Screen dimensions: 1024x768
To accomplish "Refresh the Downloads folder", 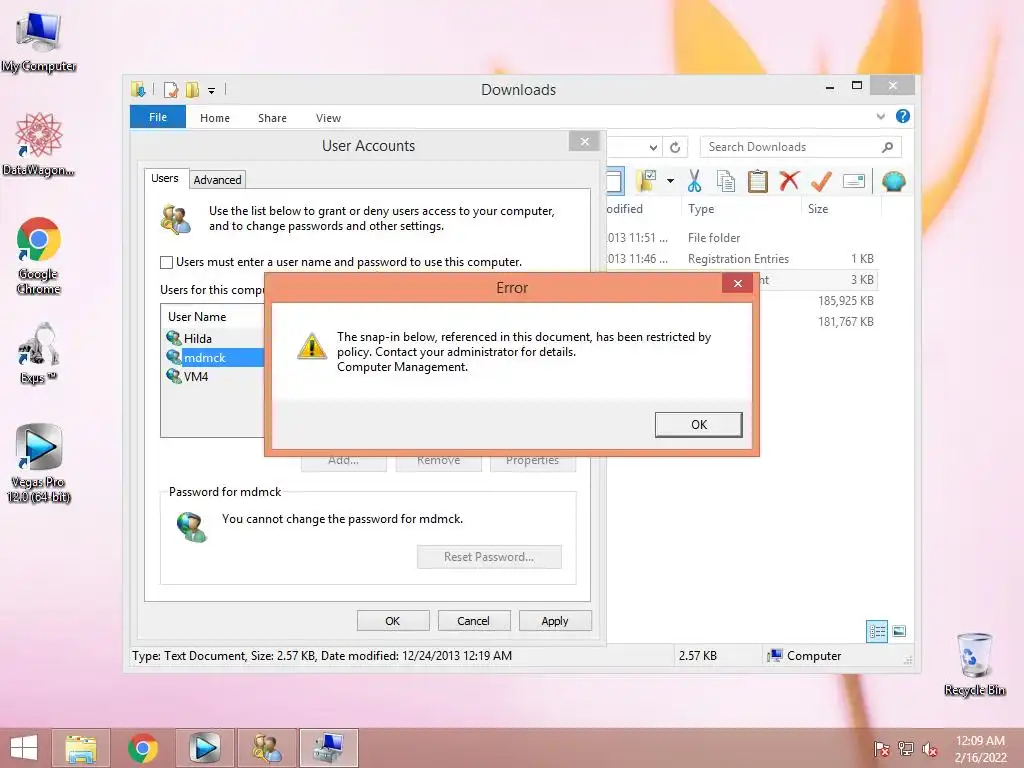I will pyautogui.click(x=675, y=148).
